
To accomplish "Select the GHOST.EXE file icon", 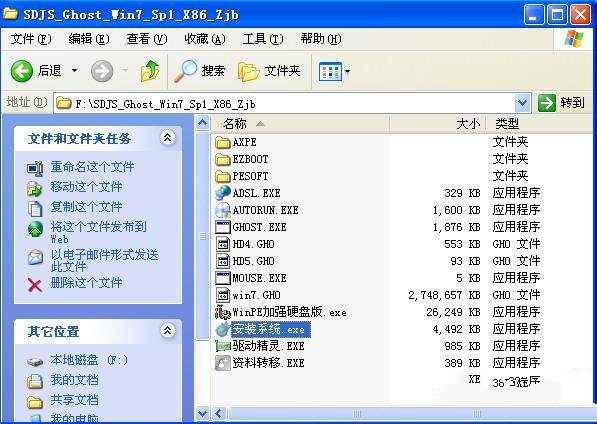I will point(223,227).
